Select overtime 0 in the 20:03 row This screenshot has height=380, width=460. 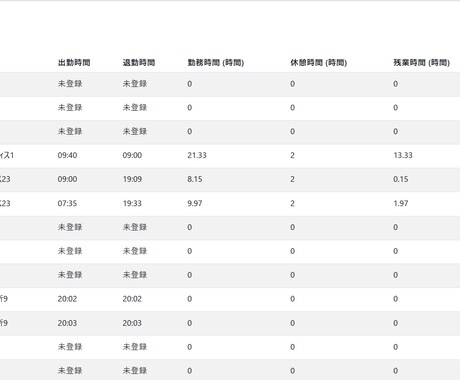(396, 323)
